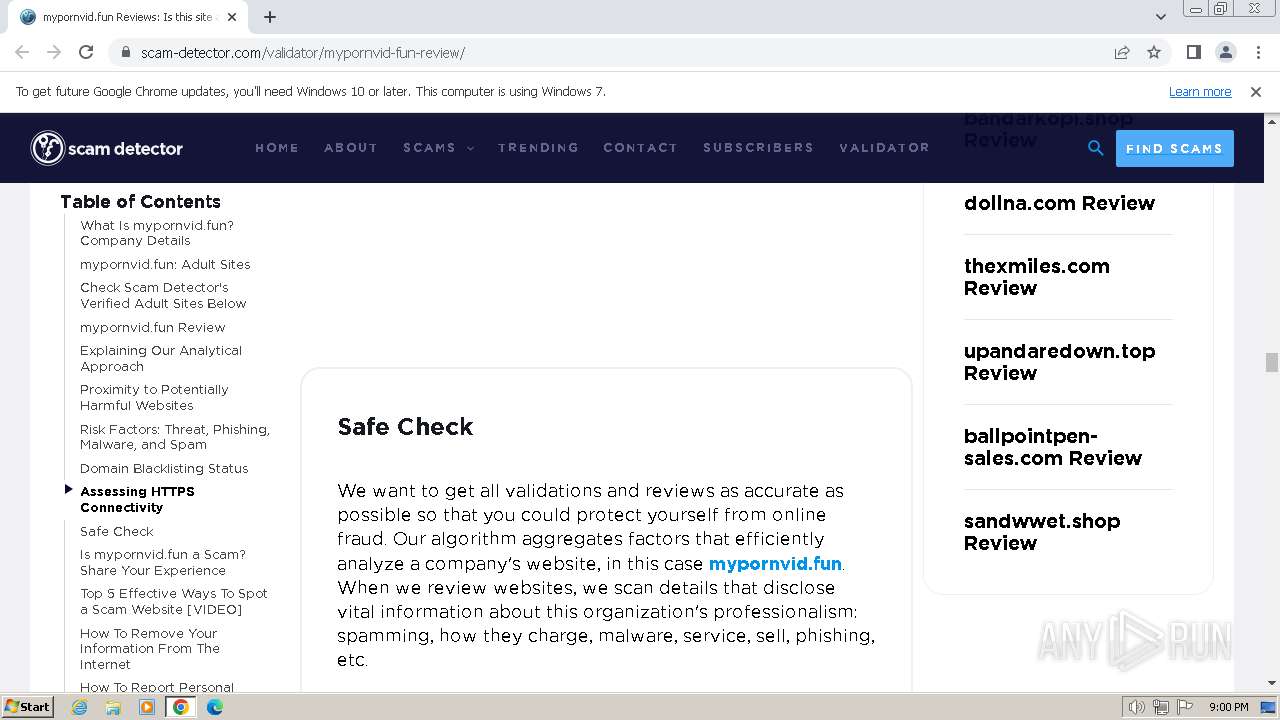Click the Learn more link
The height and width of the screenshot is (720, 1280).
coord(1200,91)
